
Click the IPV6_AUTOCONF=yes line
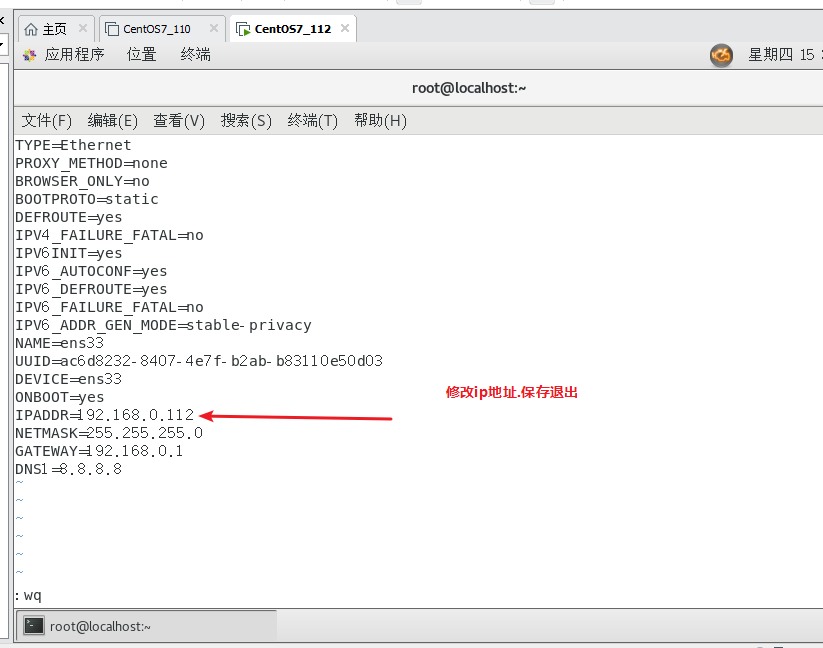91,271
